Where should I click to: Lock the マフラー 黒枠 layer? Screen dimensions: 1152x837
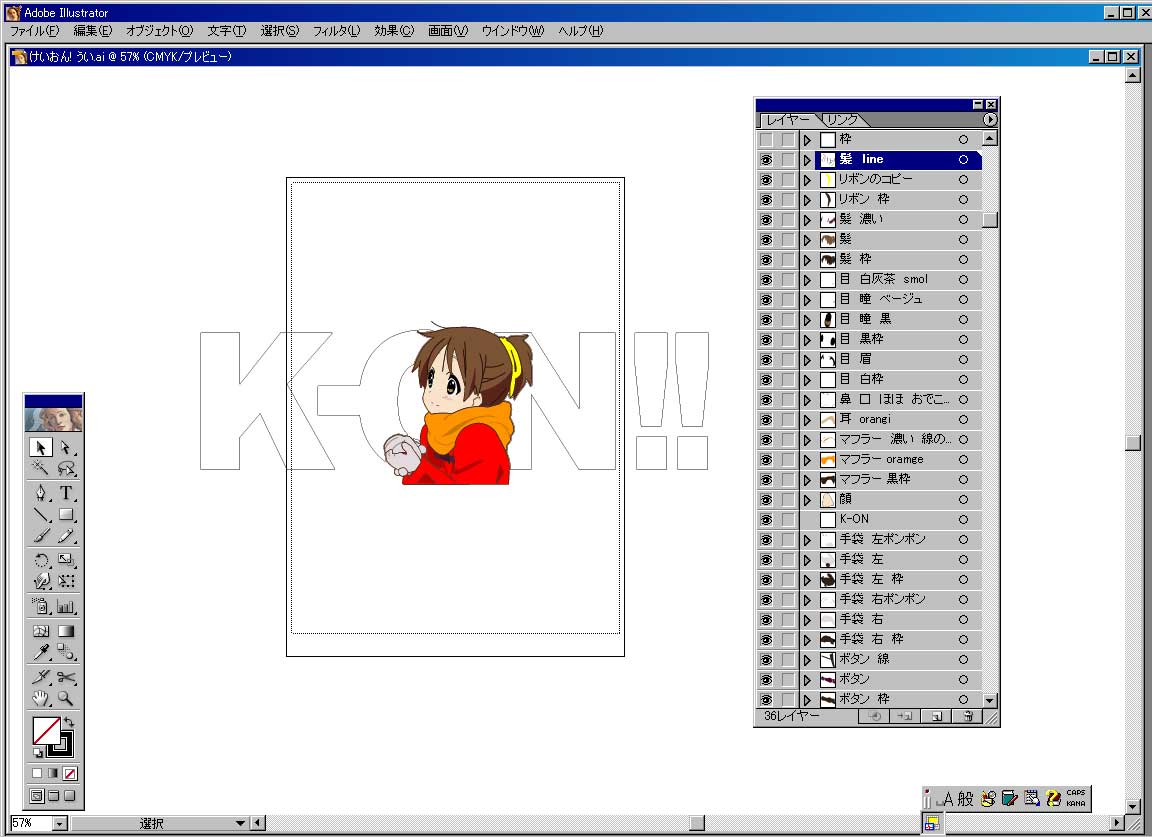click(x=788, y=480)
